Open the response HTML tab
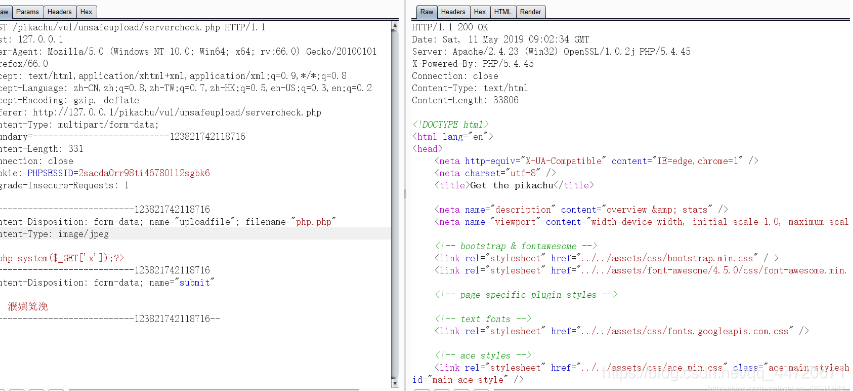The height and width of the screenshot is (391, 853). [502, 11]
